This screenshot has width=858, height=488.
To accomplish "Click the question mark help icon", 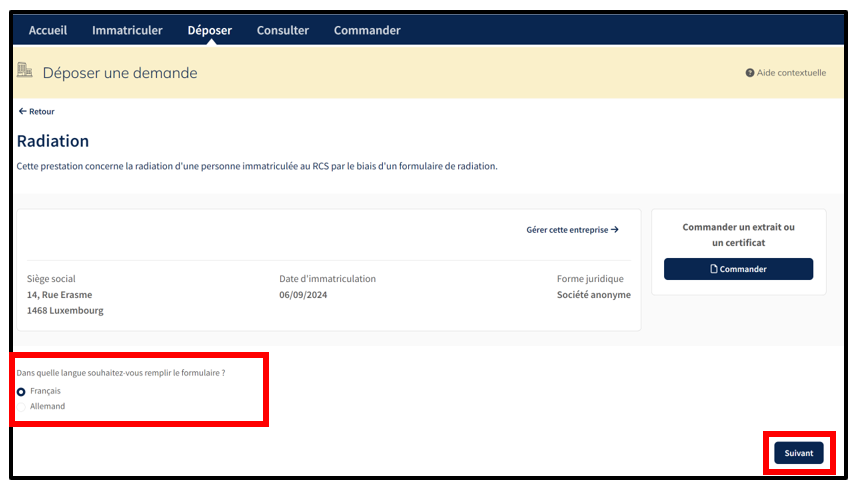I will pos(749,73).
